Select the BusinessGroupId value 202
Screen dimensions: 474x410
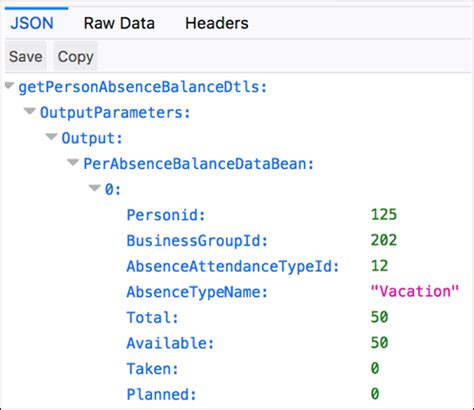[384, 240]
